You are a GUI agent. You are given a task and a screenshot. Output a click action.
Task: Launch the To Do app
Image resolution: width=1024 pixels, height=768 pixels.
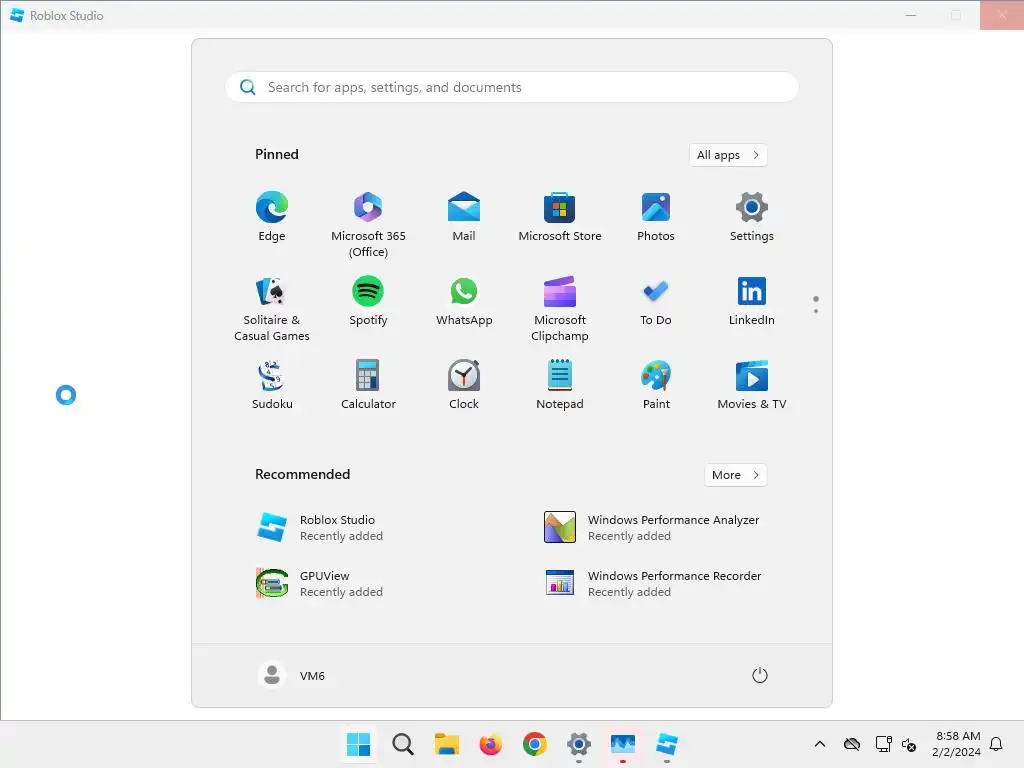tap(656, 302)
